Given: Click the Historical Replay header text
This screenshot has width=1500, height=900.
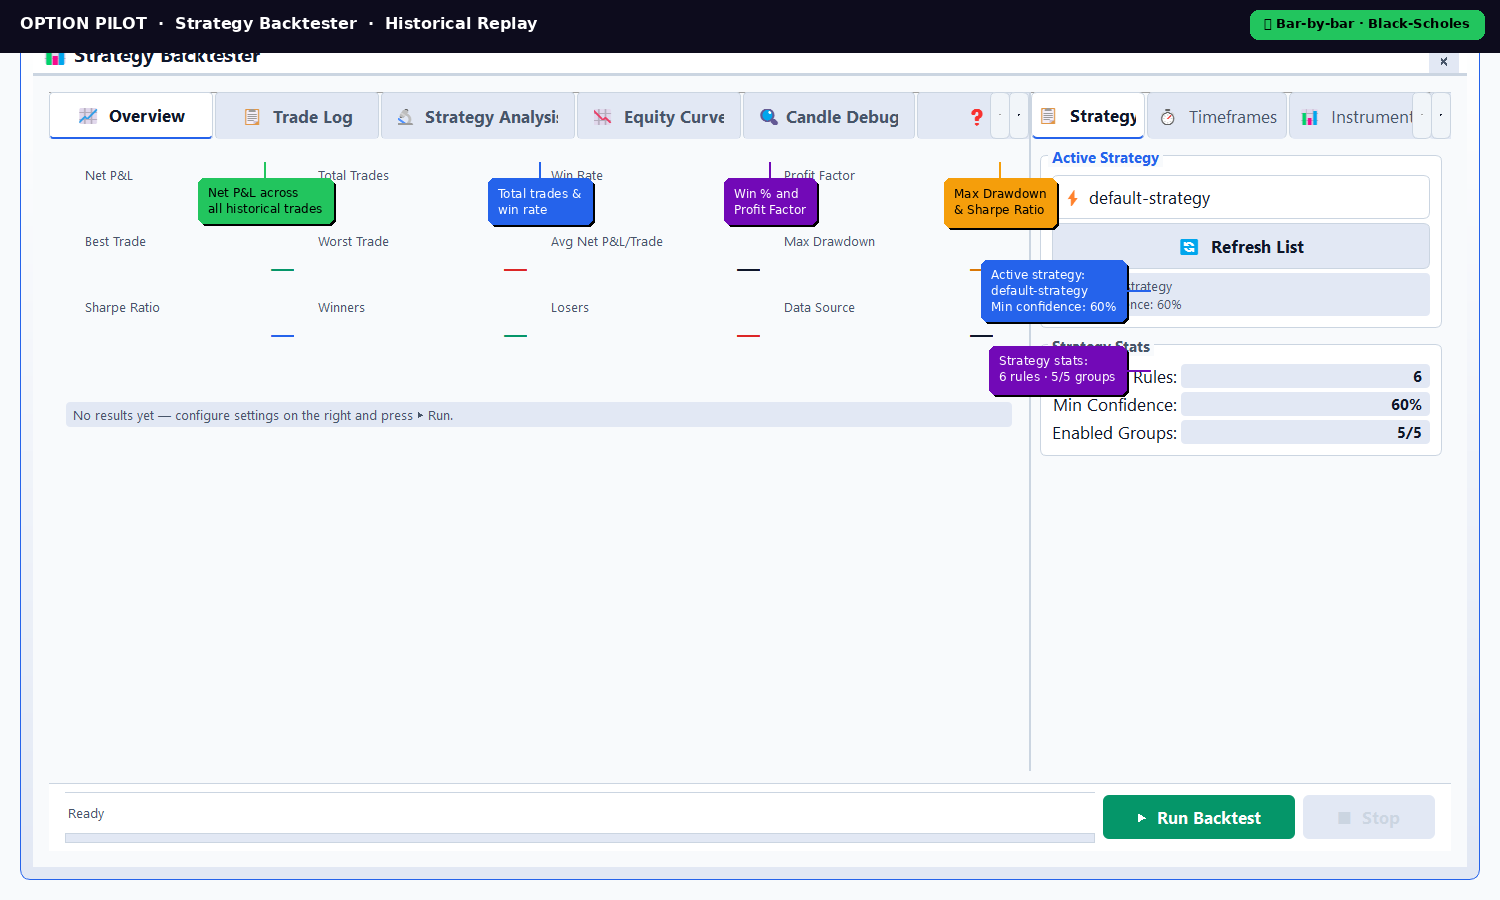Looking at the screenshot, I should tap(461, 23).
